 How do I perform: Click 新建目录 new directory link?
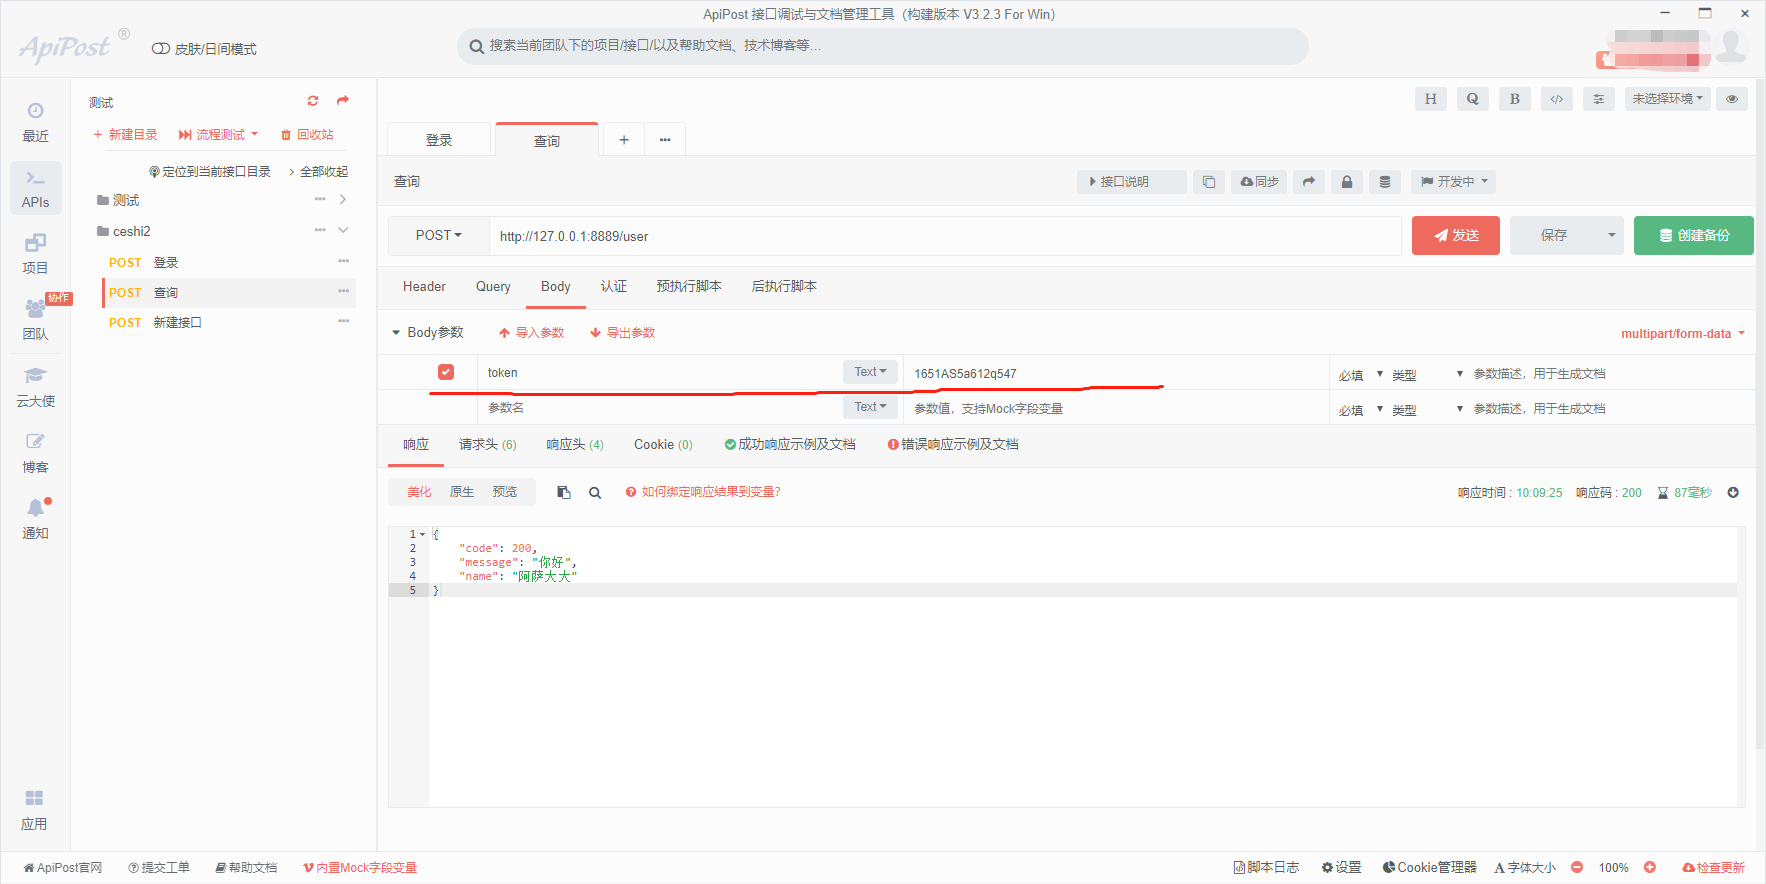tap(125, 135)
